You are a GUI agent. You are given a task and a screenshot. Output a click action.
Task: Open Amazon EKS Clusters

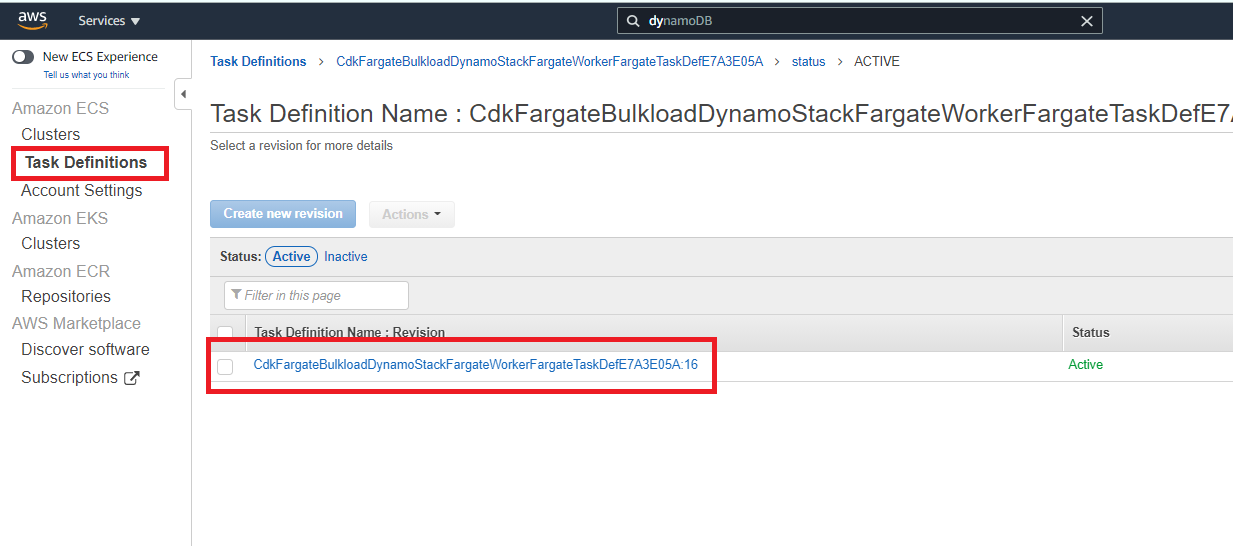[x=51, y=244]
